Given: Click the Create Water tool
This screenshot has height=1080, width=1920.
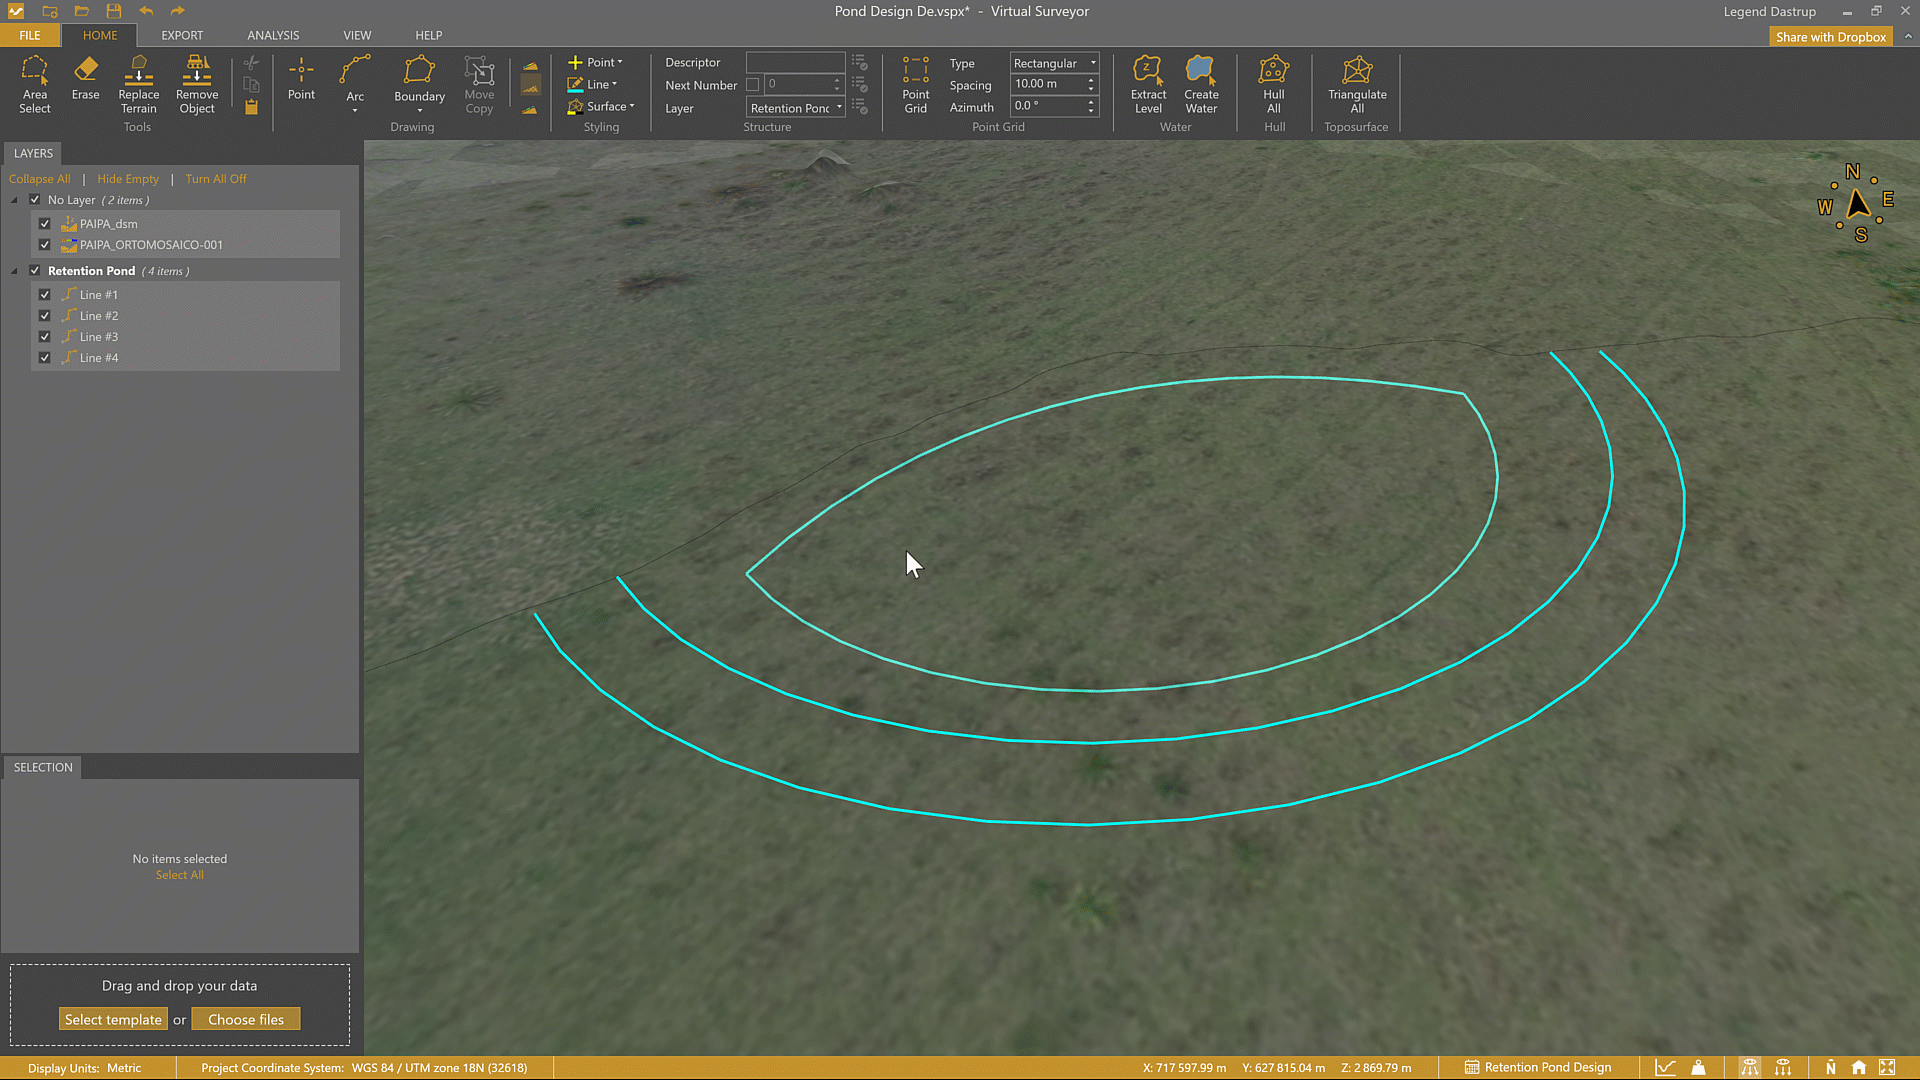Looking at the screenshot, I should coord(1200,84).
